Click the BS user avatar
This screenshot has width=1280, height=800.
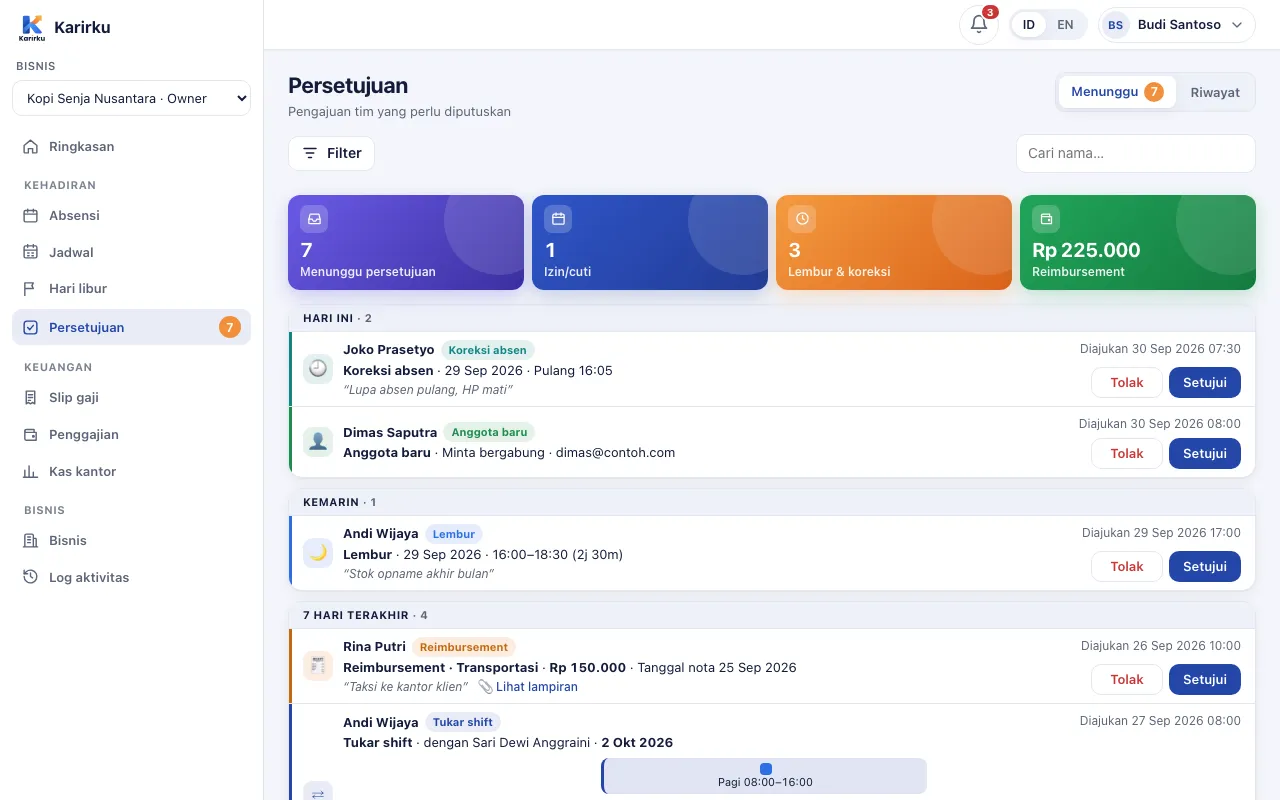pyautogui.click(x=1115, y=25)
